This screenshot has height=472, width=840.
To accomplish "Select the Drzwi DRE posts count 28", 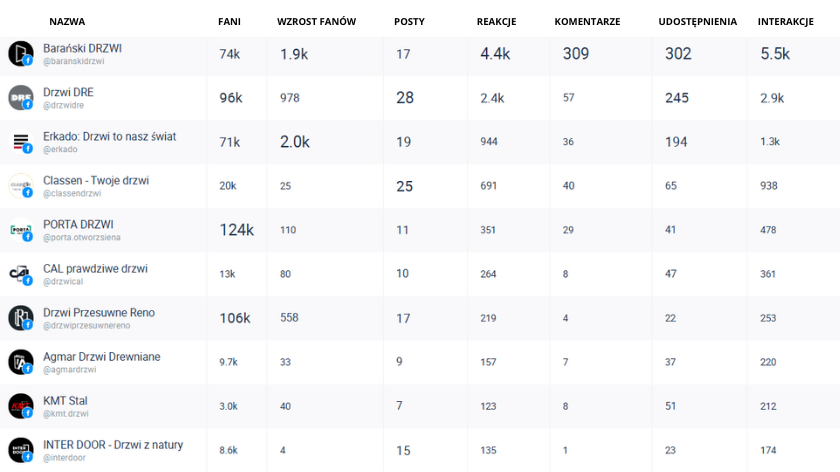I will (404, 98).
